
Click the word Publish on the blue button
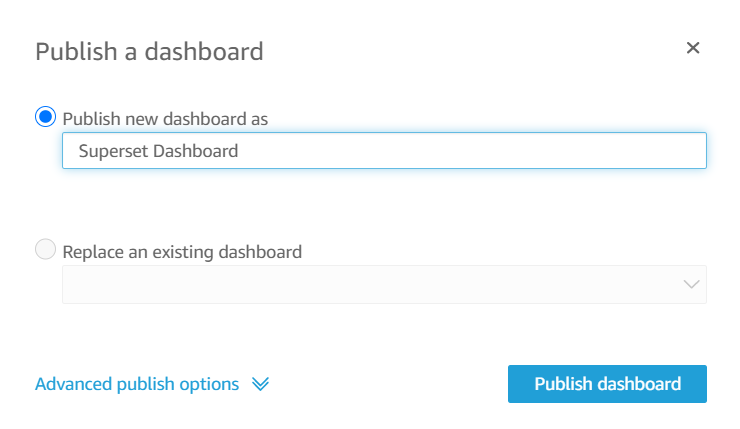coord(563,384)
